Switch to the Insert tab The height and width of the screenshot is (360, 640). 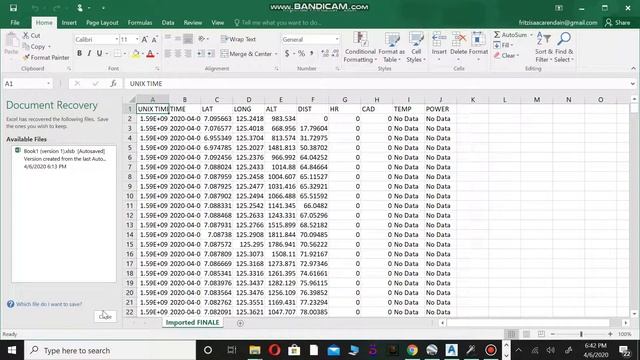(69, 22)
